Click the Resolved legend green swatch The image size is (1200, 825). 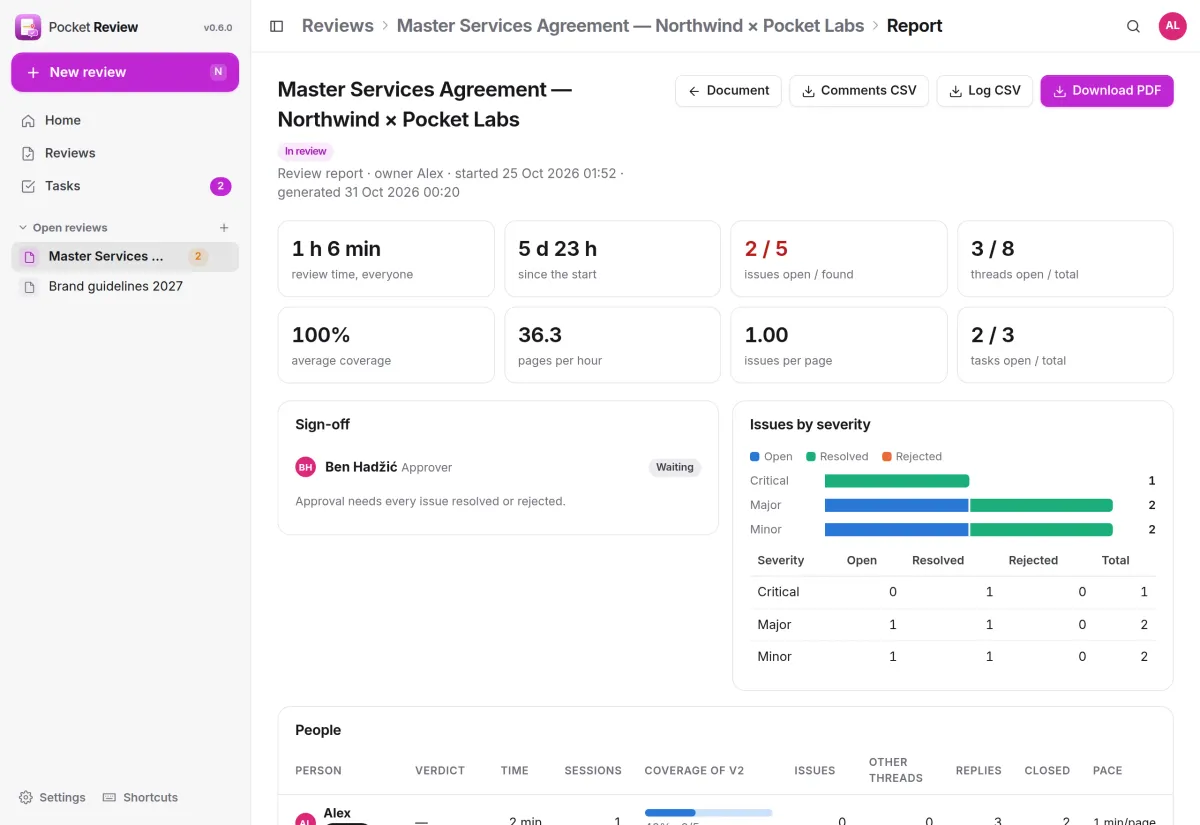pyautogui.click(x=811, y=457)
